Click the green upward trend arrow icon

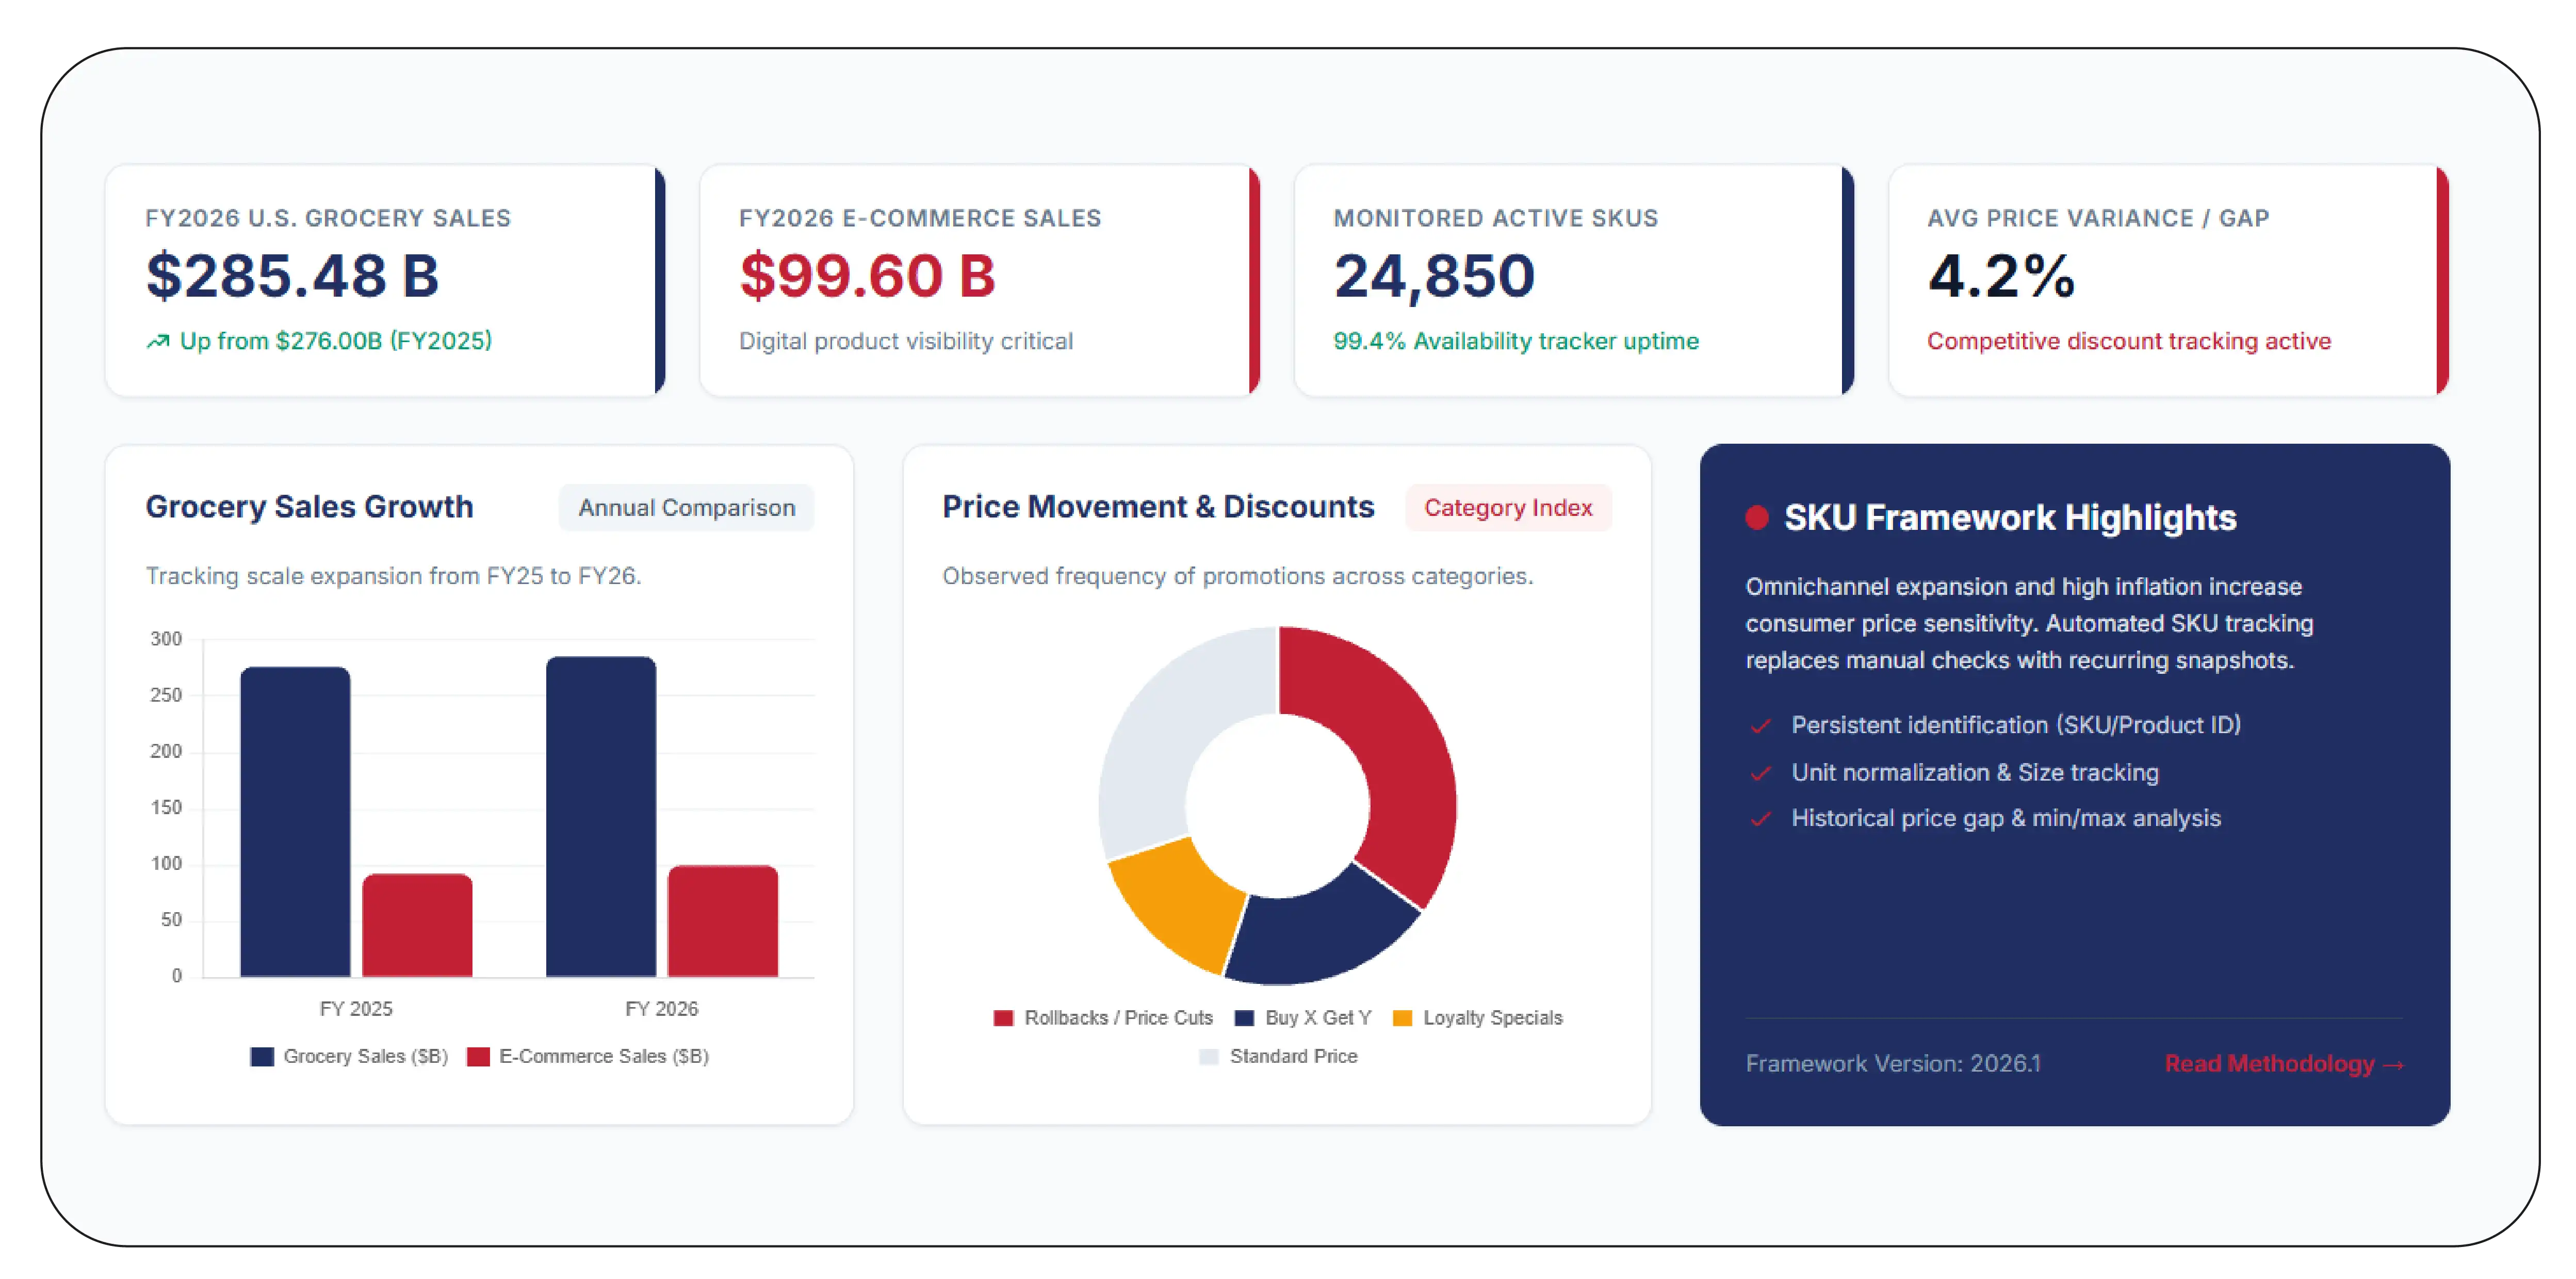[x=157, y=342]
